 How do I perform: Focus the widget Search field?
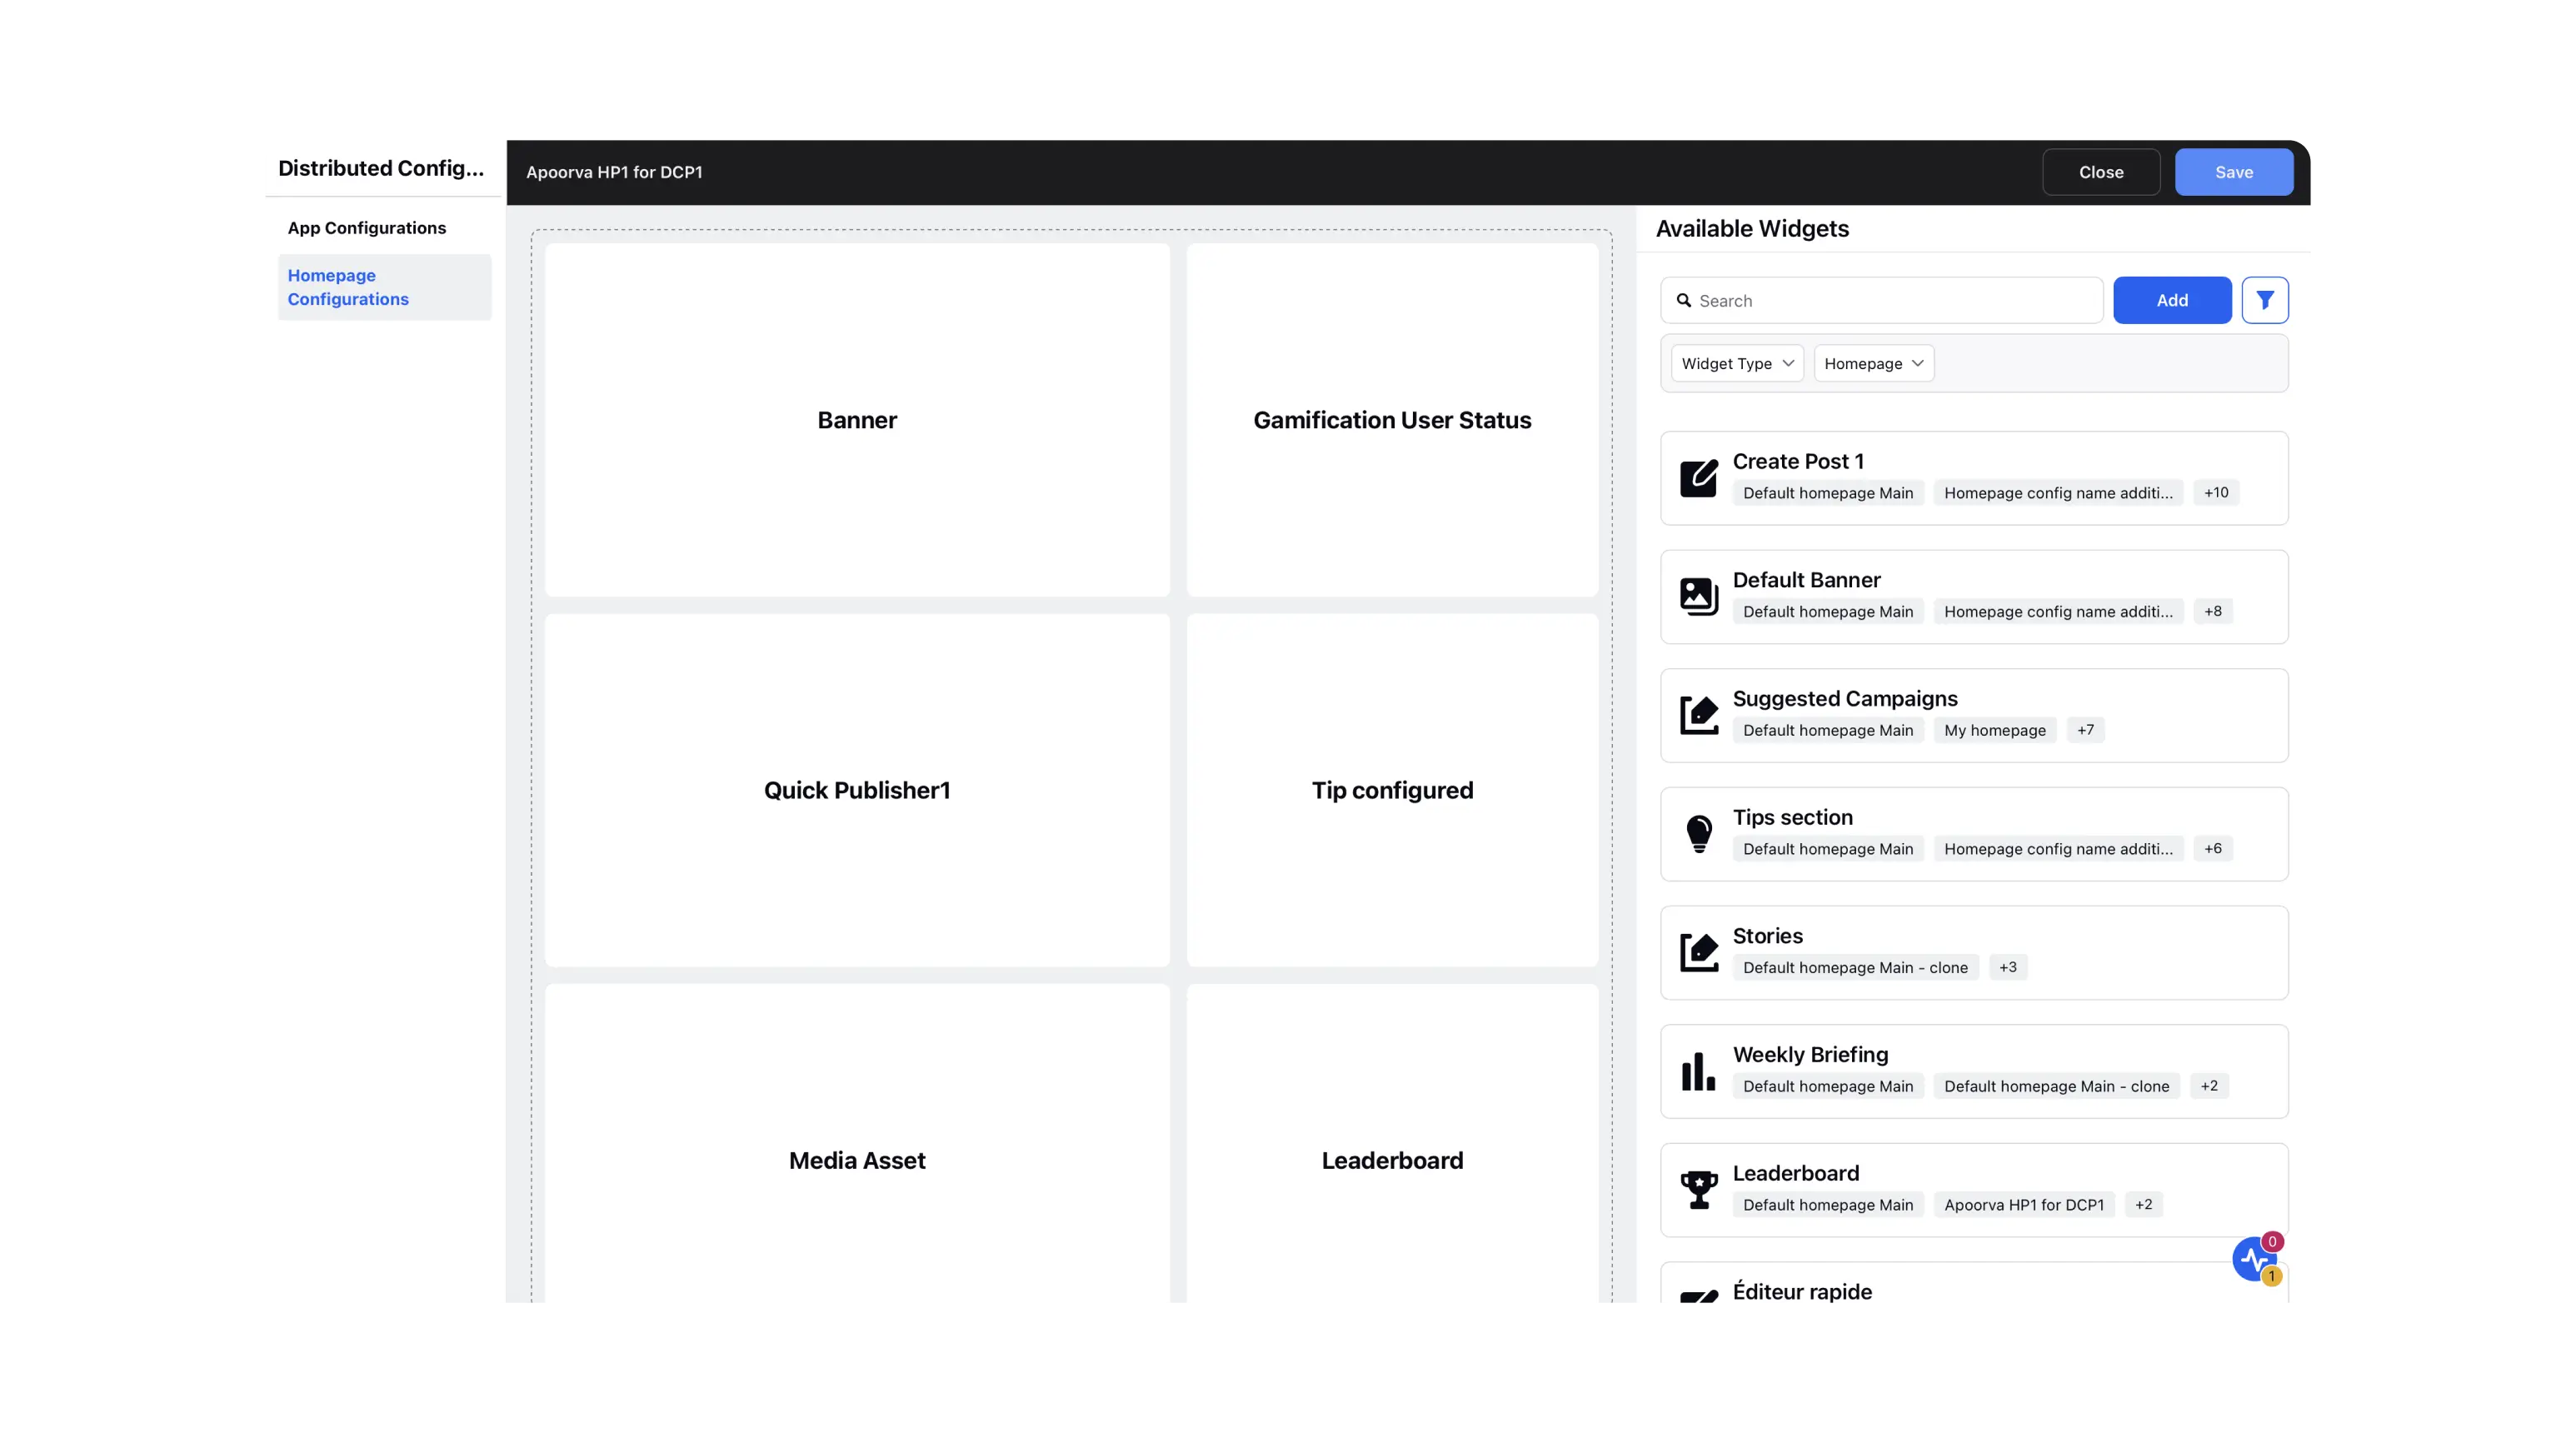click(1881, 300)
